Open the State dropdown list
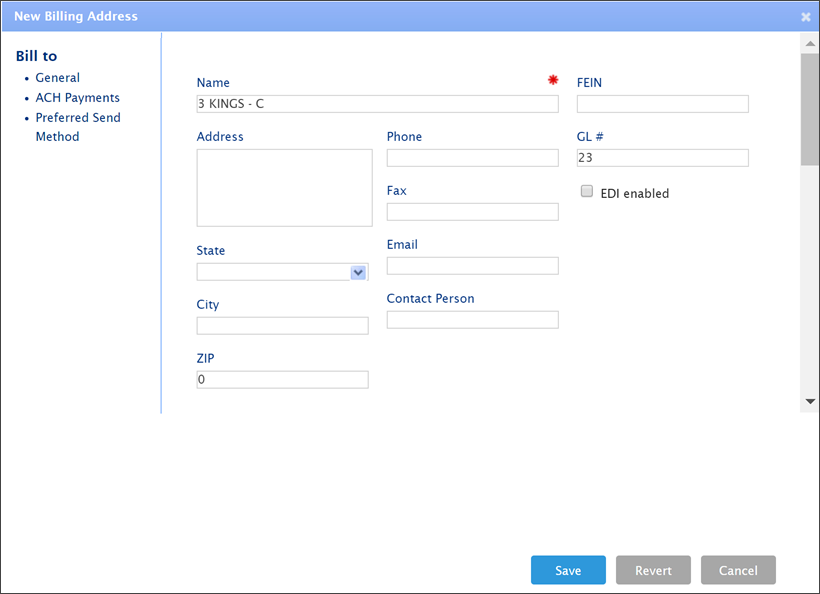This screenshot has width=820, height=594. point(358,272)
